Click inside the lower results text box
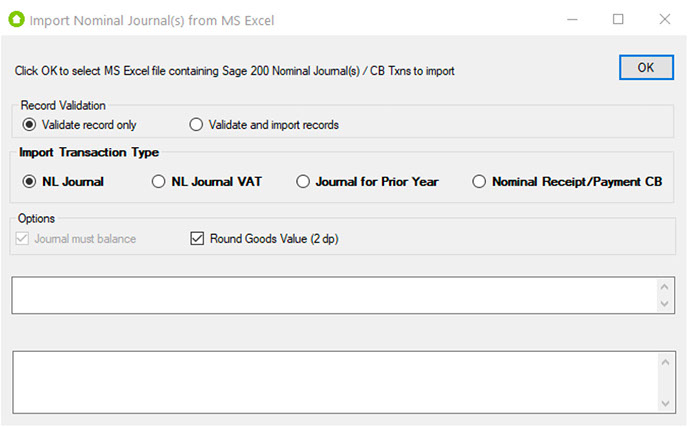This screenshot has width=688, height=427. [335, 382]
